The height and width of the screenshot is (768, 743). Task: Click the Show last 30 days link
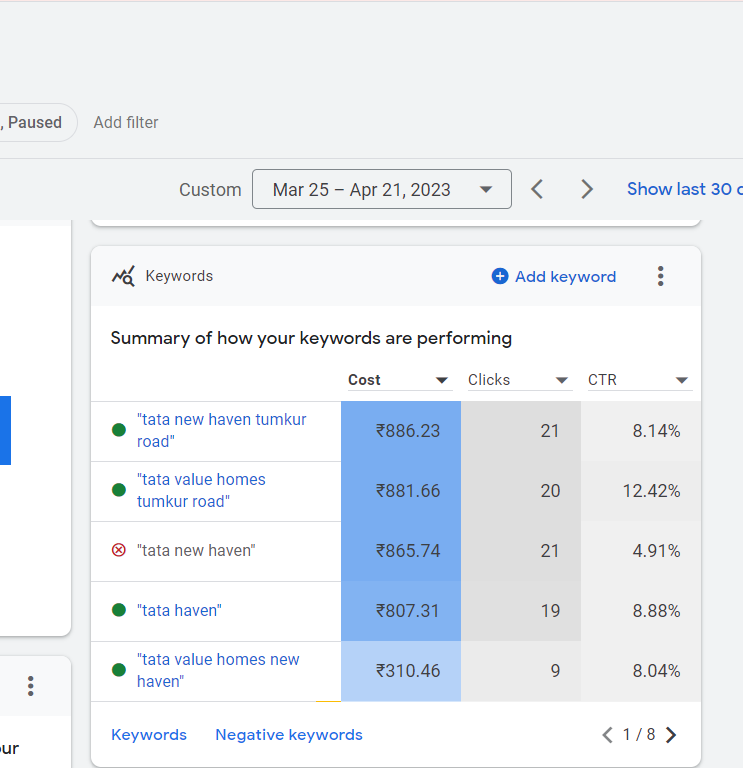coord(685,189)
